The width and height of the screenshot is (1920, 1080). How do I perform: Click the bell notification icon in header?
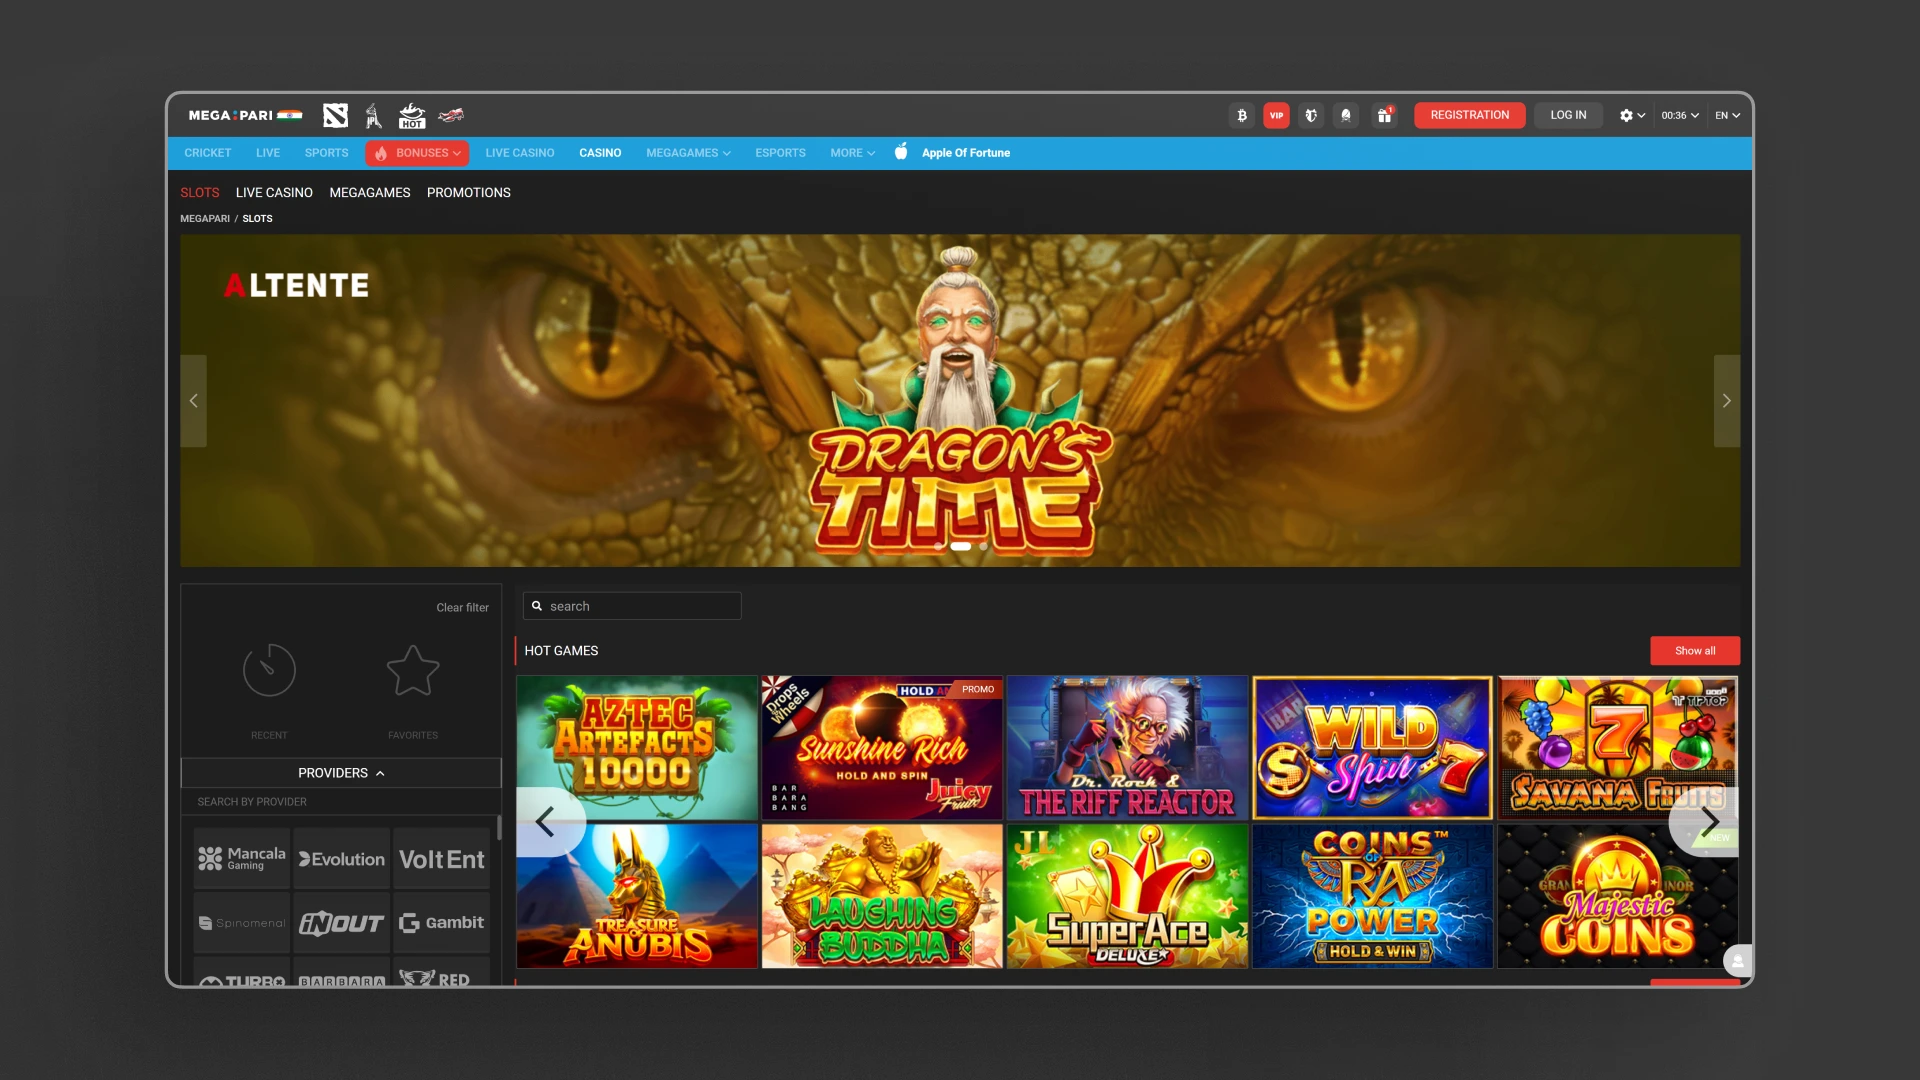tap(1346, 116)
